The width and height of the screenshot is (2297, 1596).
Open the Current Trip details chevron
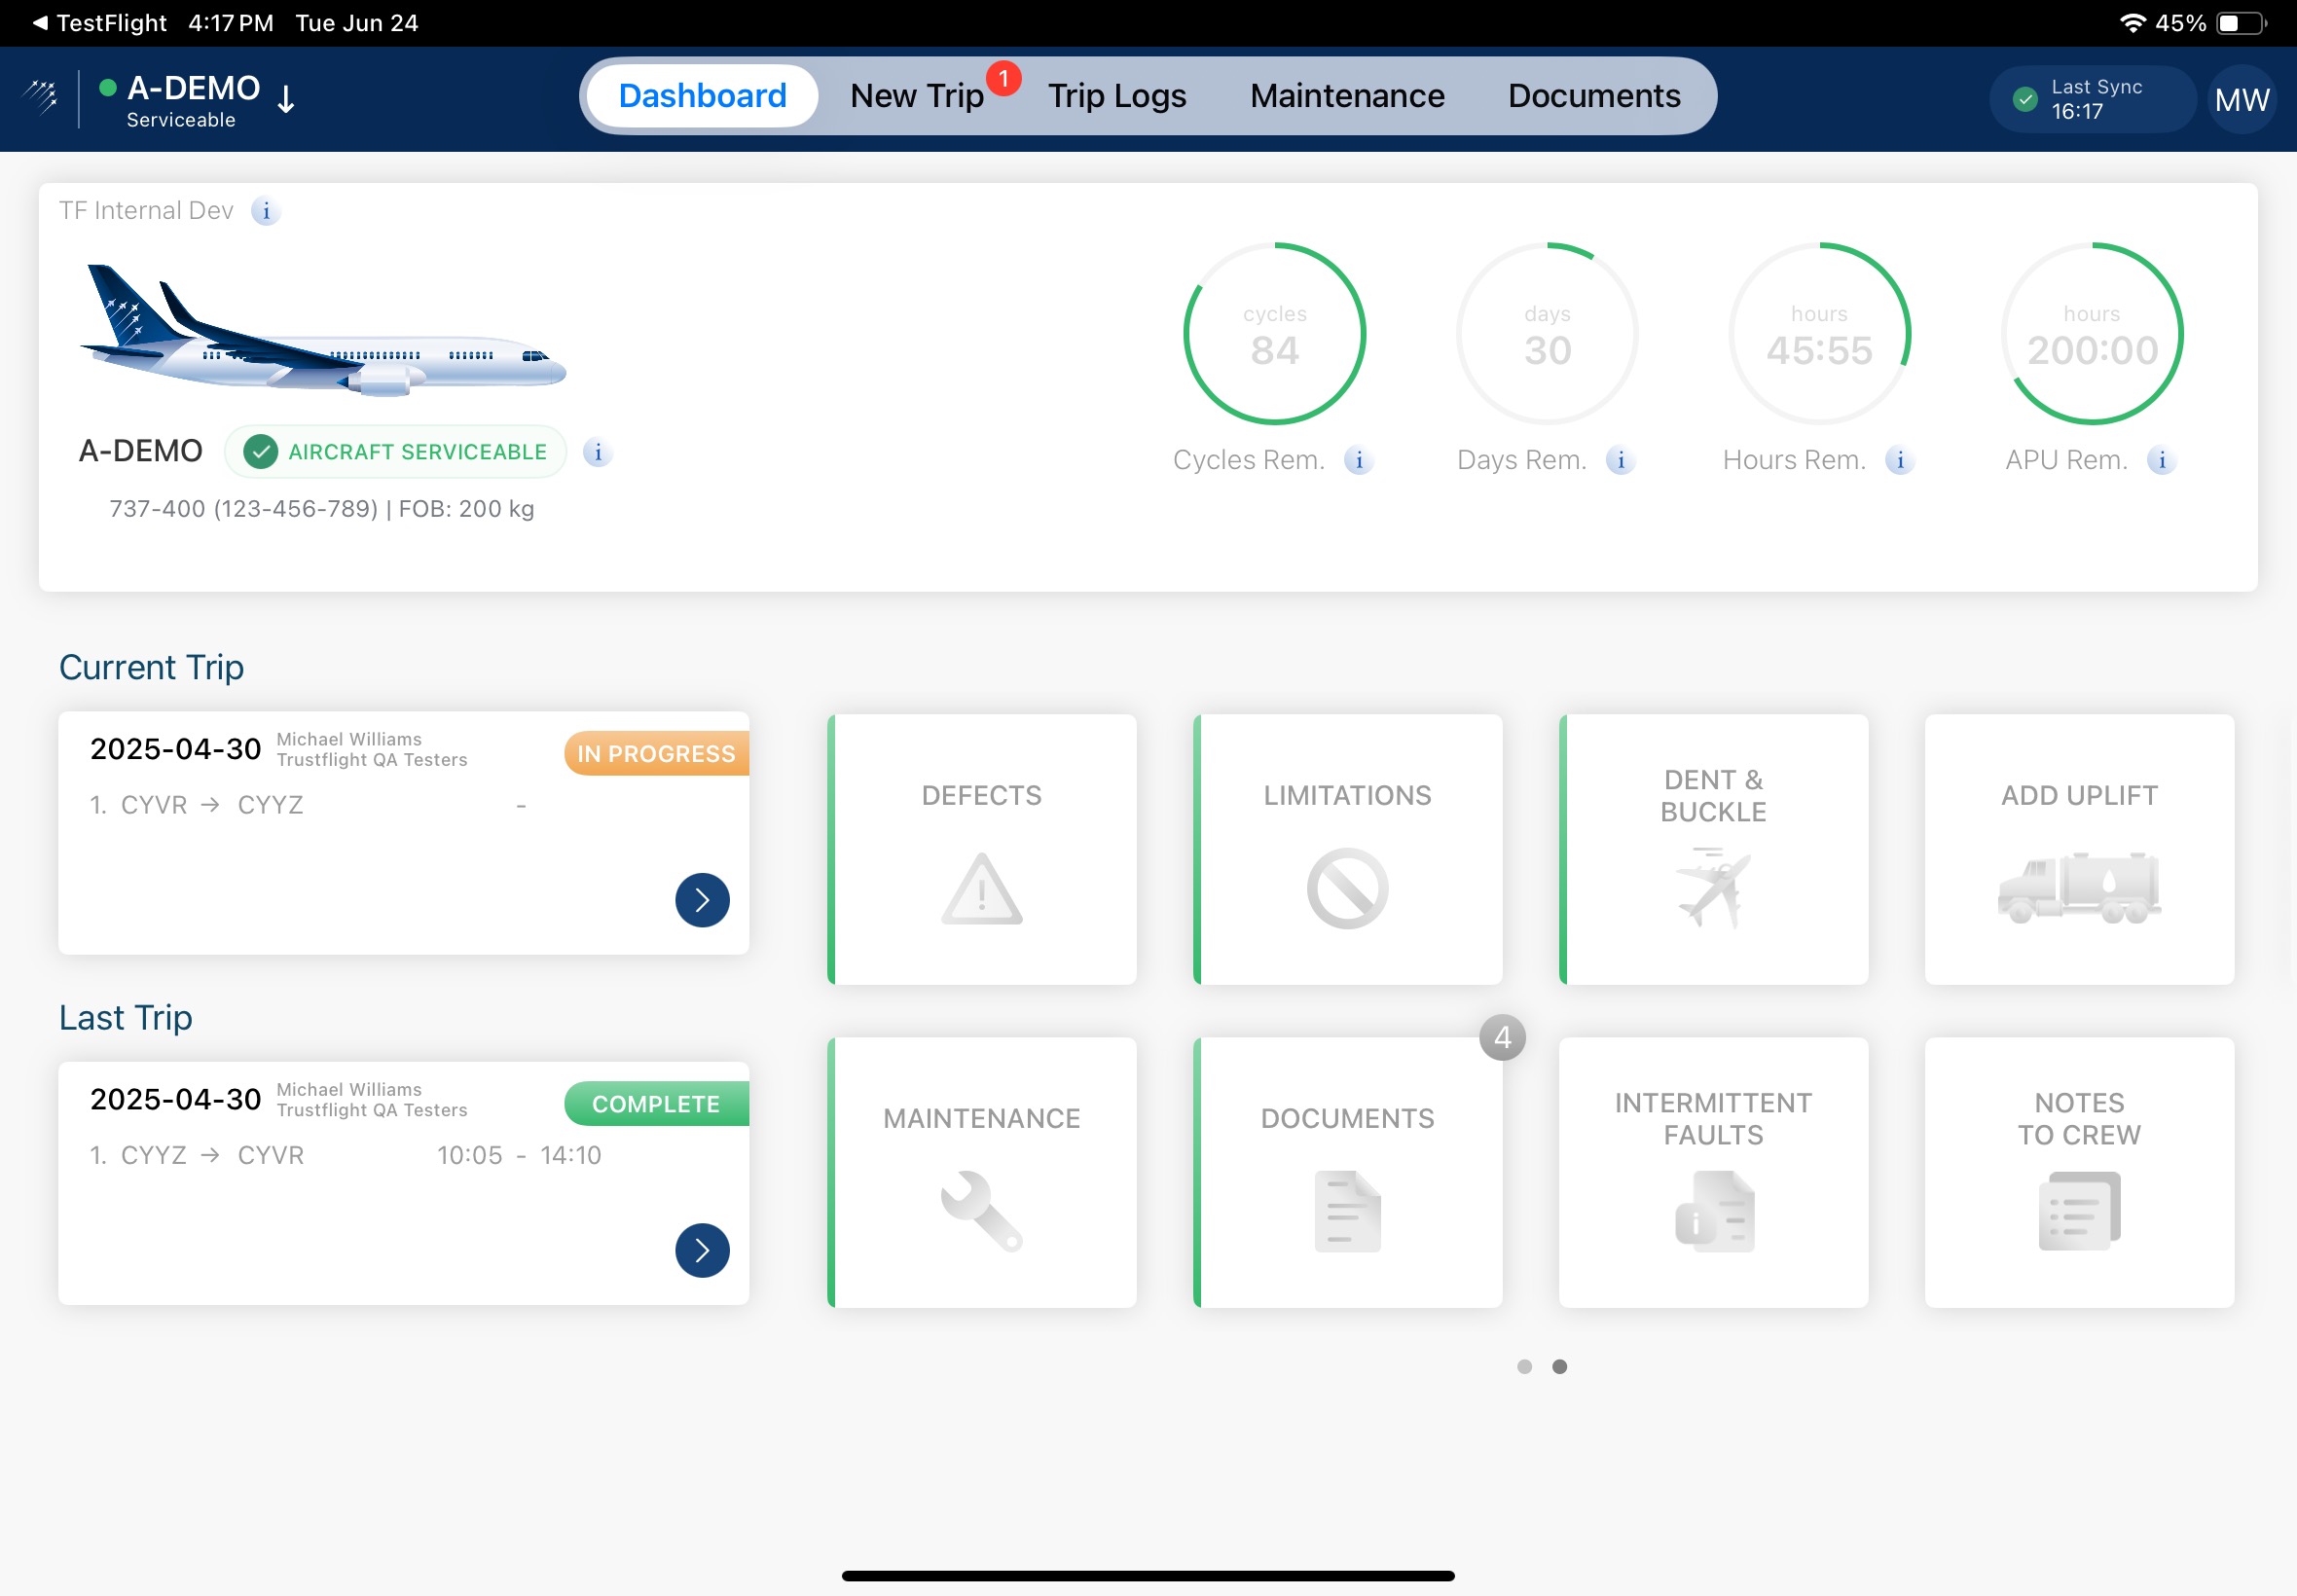click(702, 899)
